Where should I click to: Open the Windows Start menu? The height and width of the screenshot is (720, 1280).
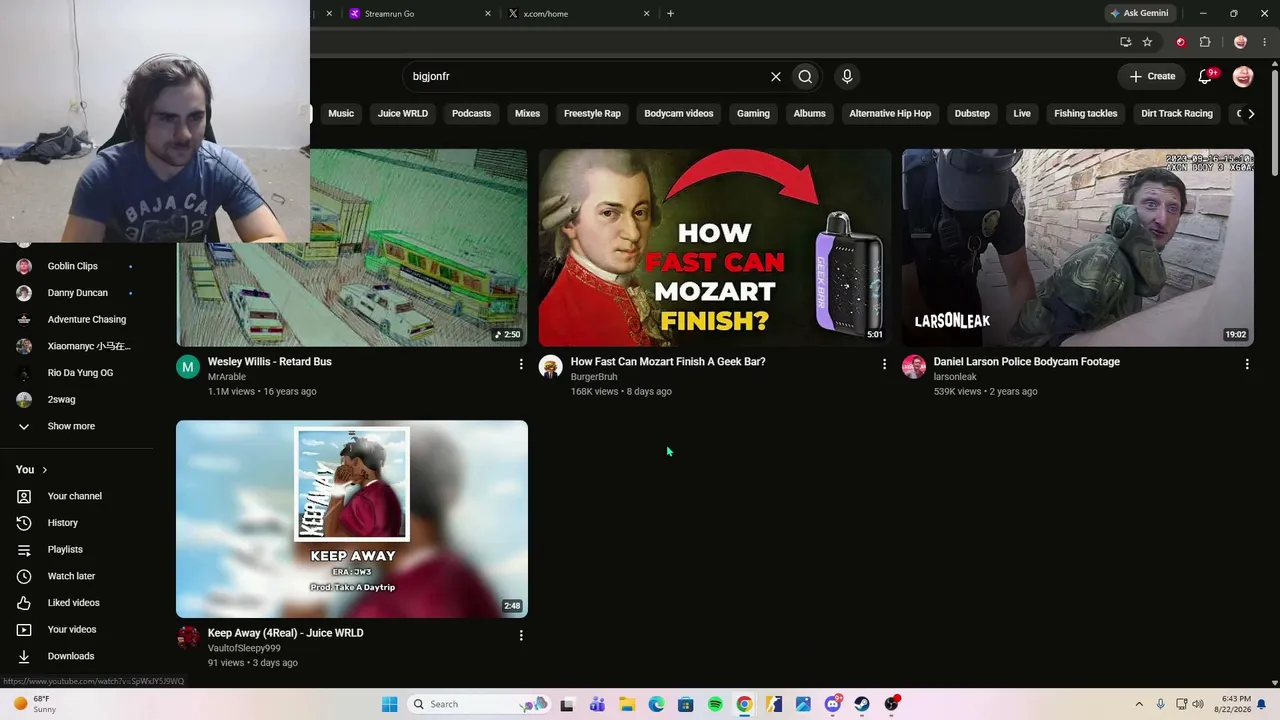click(x=389, y=704)
